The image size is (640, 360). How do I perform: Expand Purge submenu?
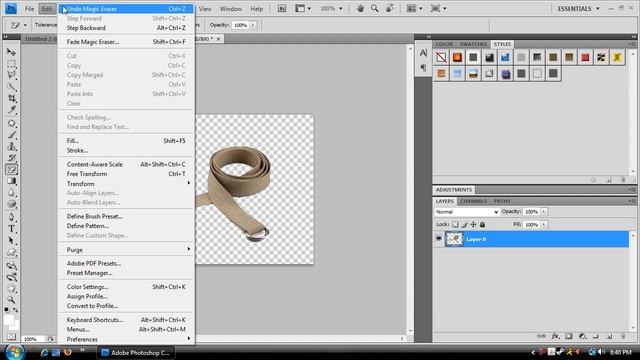pos(126,249)
